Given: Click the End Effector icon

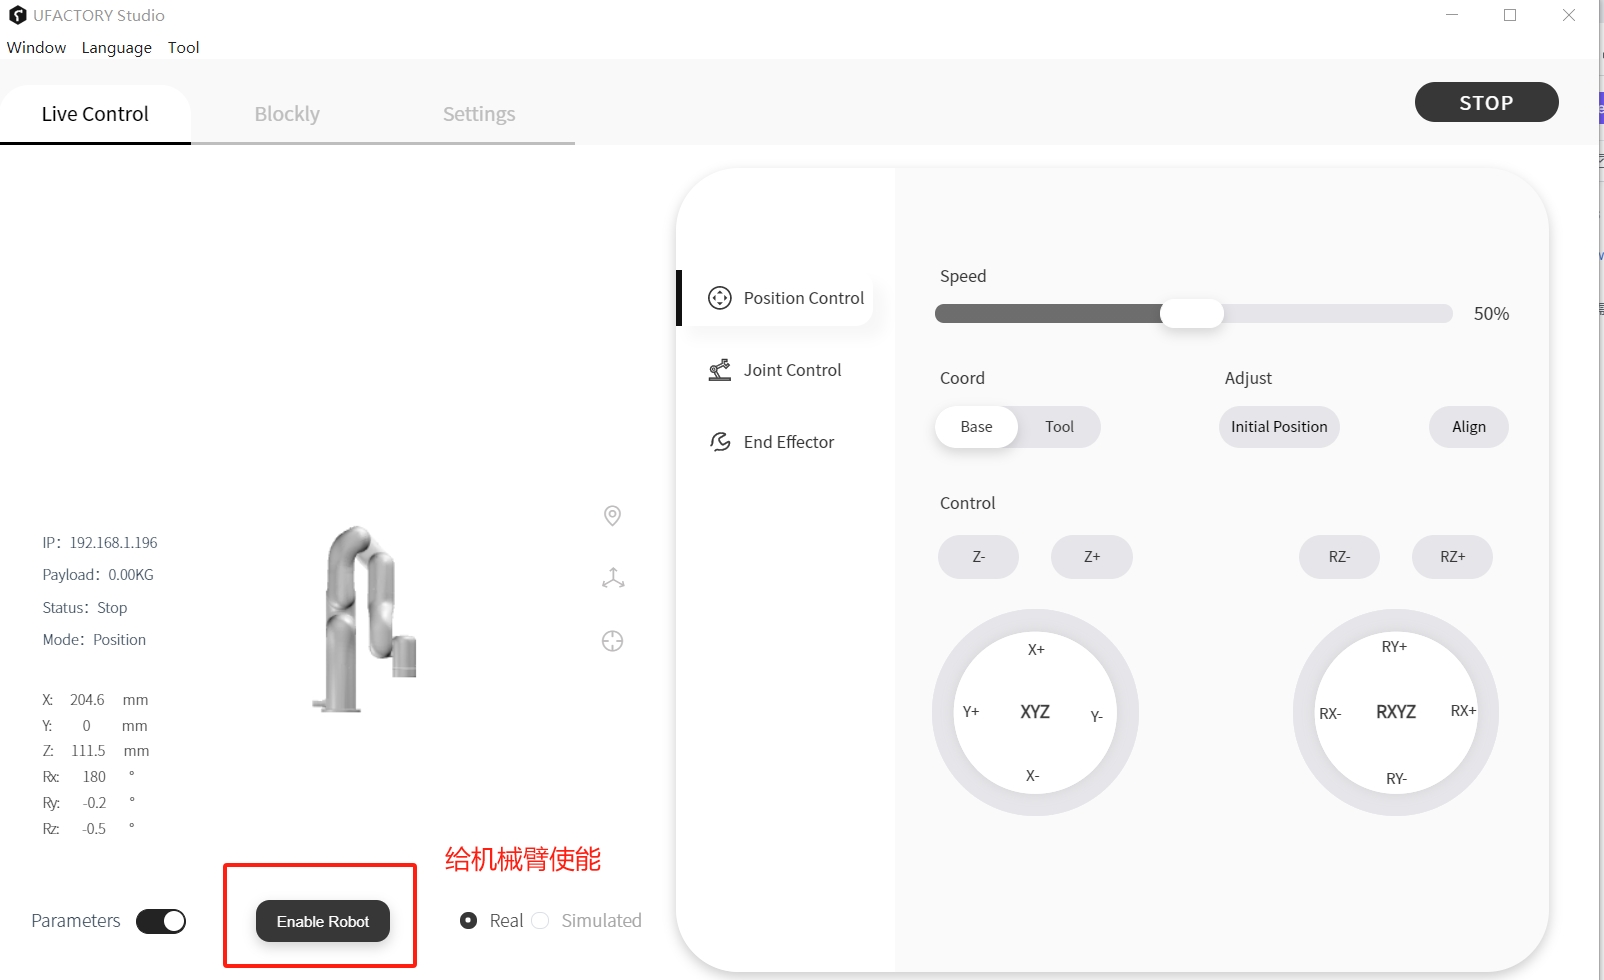Looking at the screenshot, I should coord(720,442).
